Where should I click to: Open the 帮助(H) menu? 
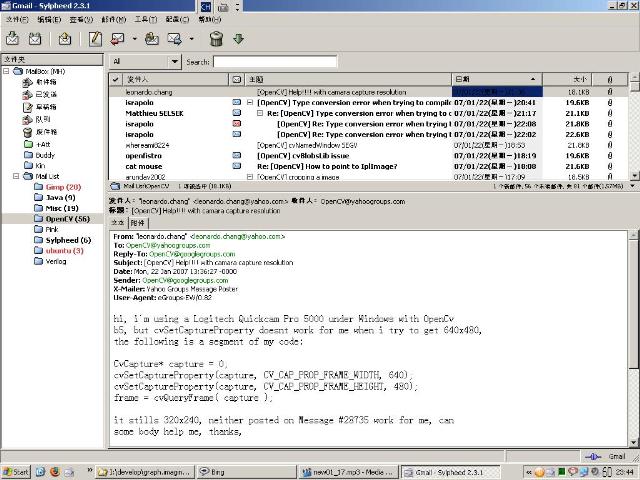click(x=210, y=19)
